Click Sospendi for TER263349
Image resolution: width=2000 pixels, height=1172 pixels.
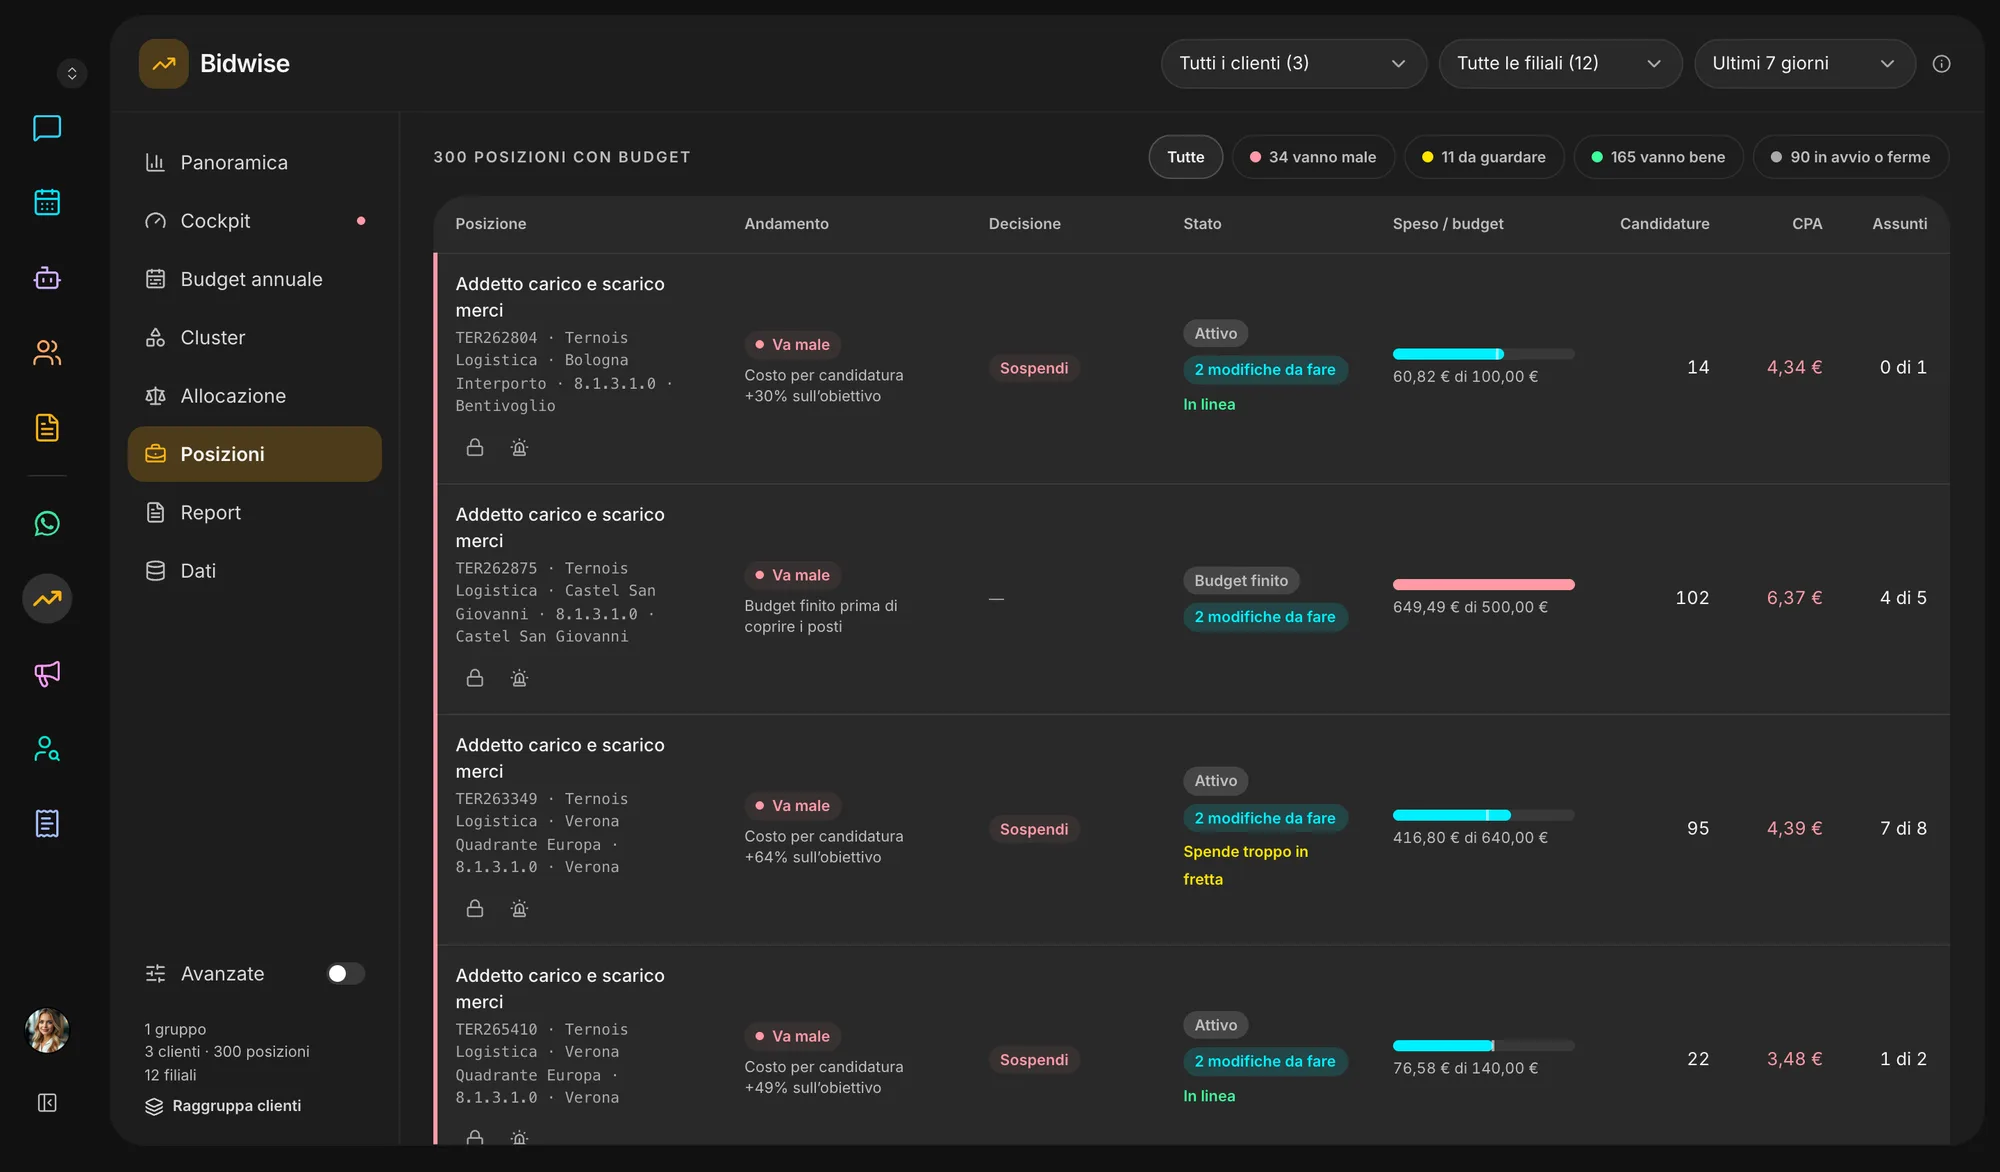point(1034,829)
